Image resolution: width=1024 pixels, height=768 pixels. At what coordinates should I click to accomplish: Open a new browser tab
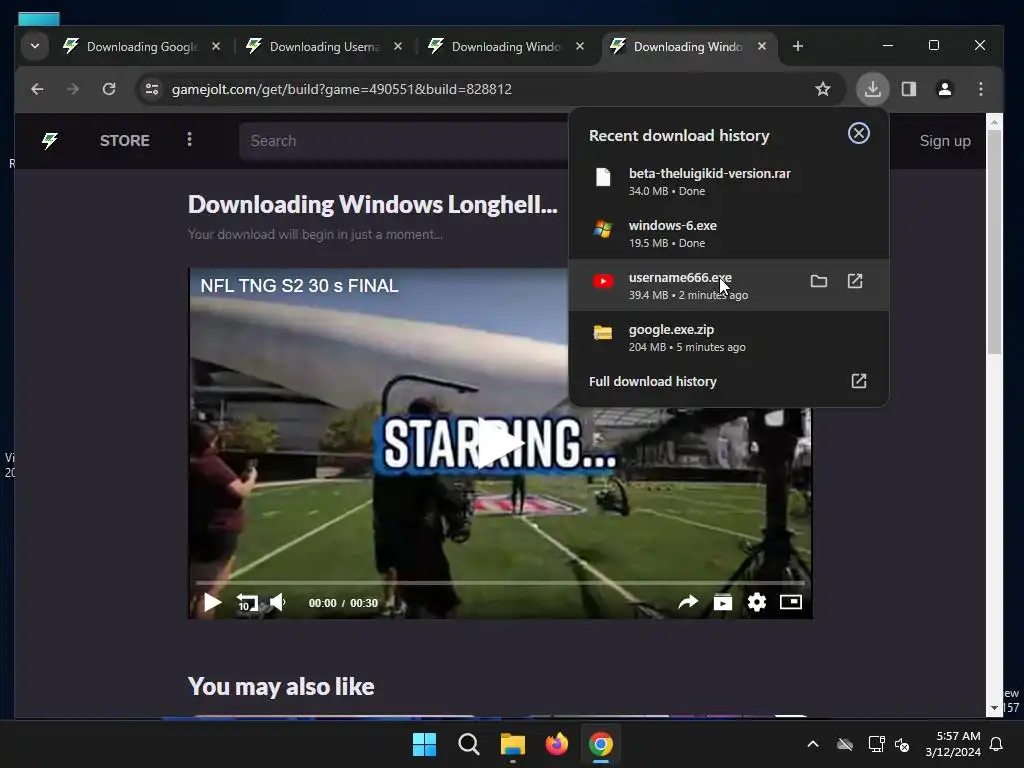tap(797, 46)
